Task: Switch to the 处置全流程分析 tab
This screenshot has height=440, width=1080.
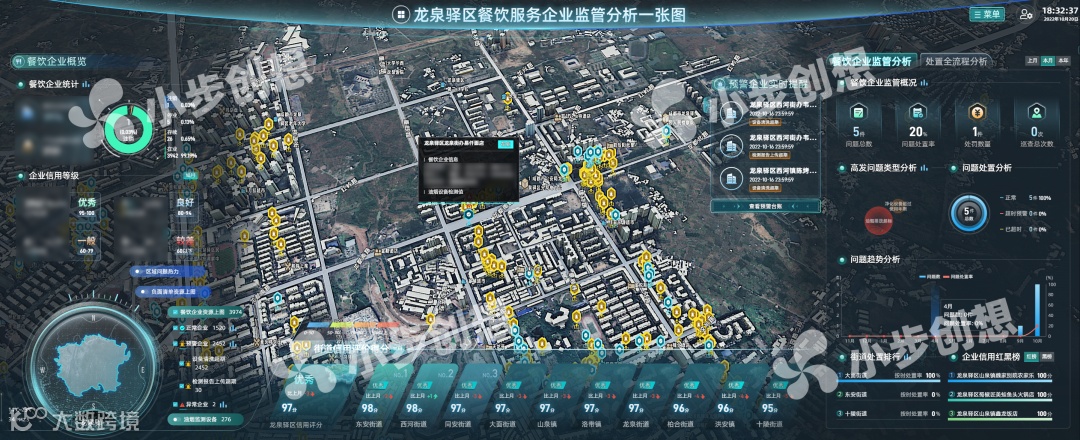Action: point(956,61)
